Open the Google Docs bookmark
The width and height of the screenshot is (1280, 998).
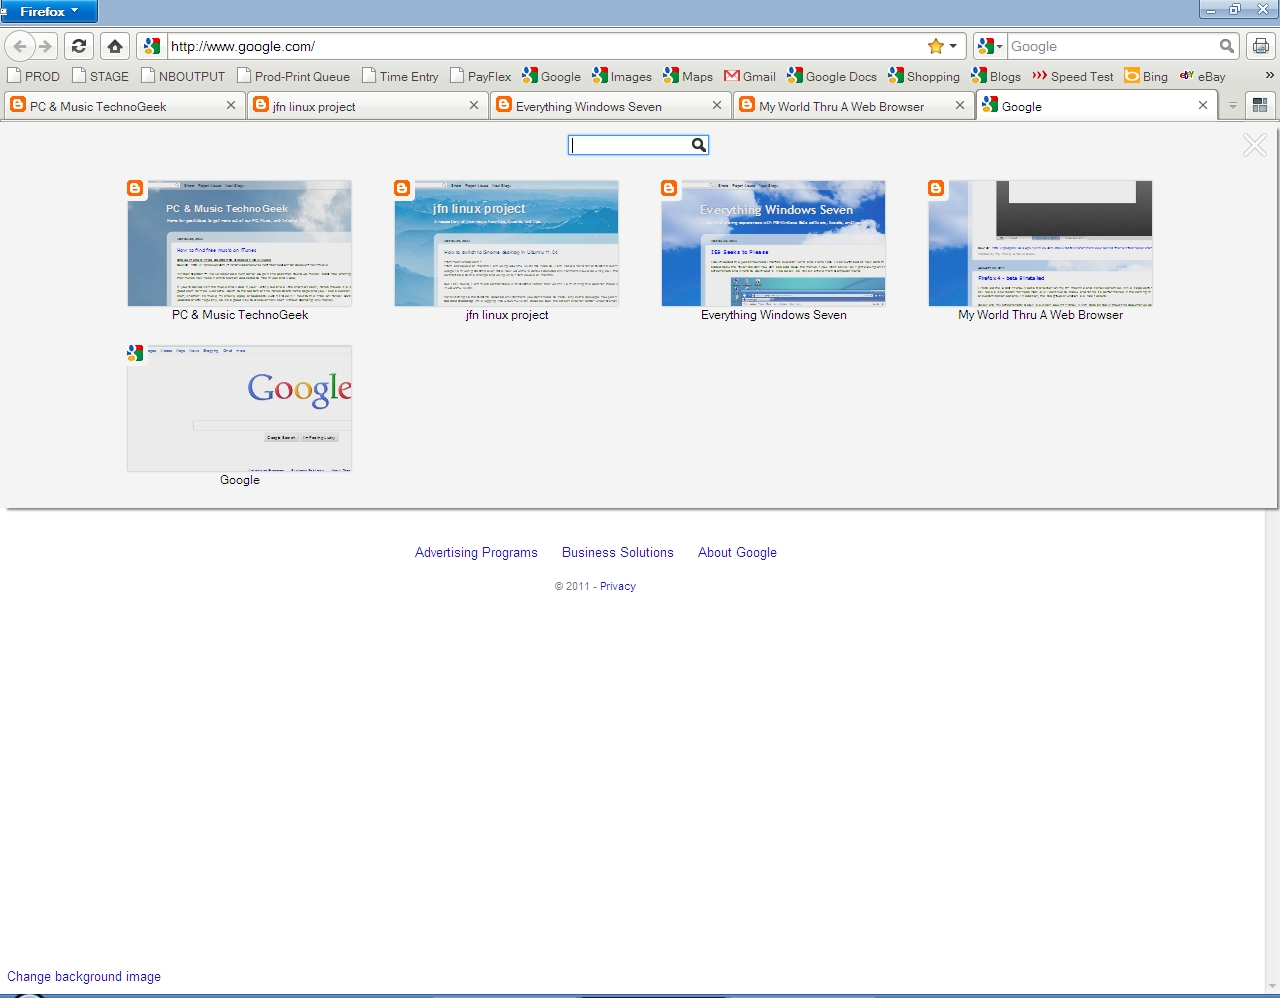coord(832,76)
